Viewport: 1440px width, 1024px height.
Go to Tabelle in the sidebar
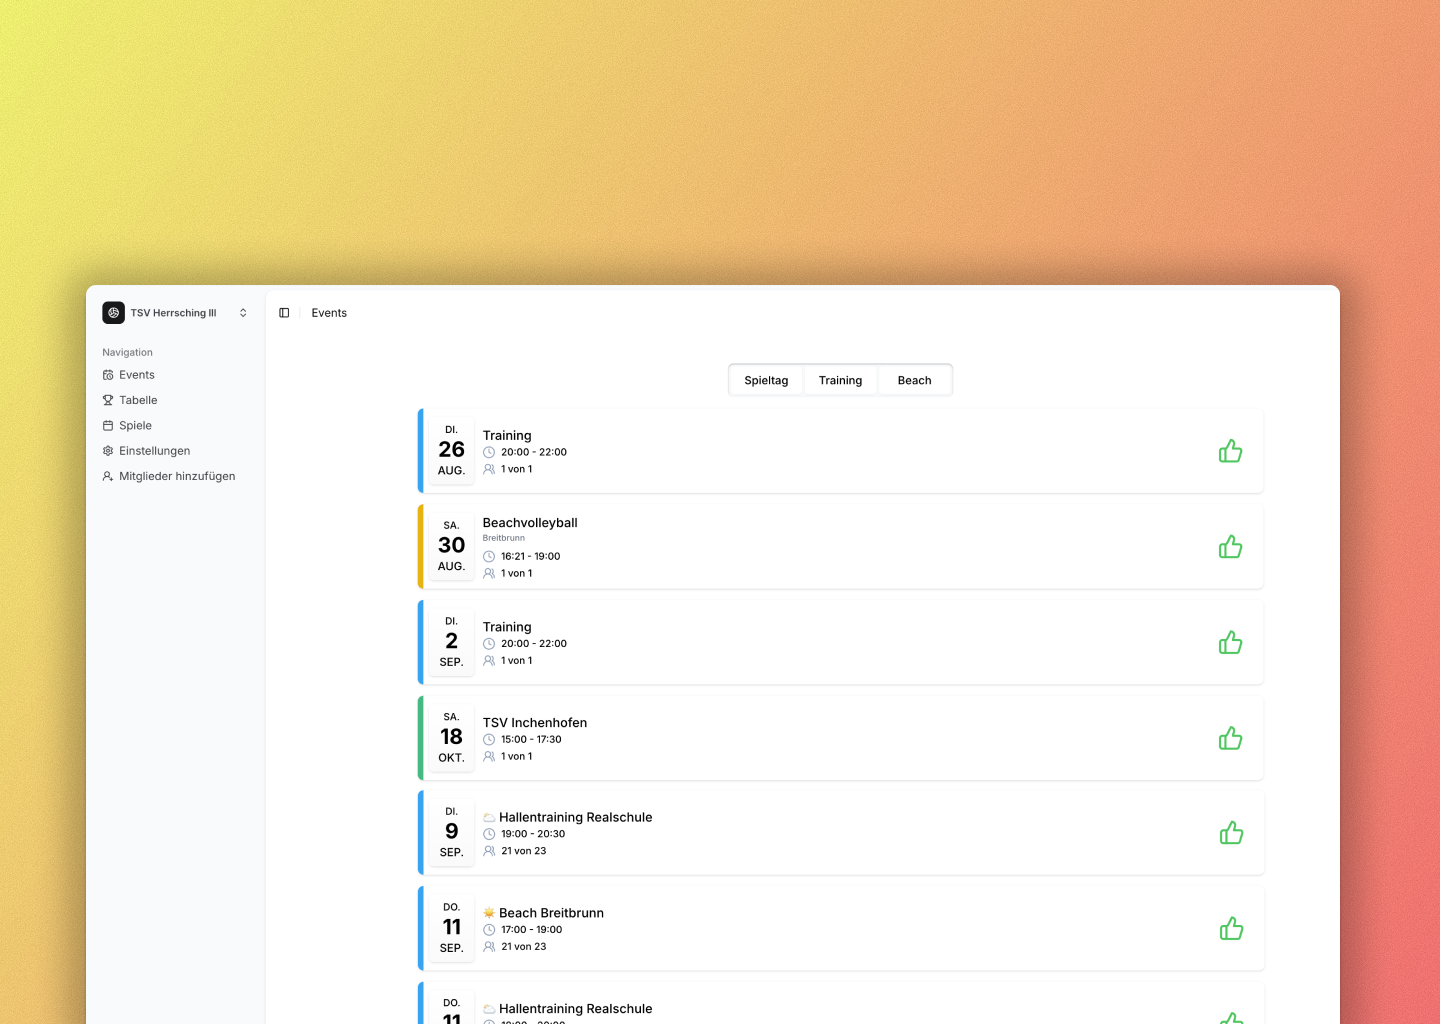click(x=138, y=400)
